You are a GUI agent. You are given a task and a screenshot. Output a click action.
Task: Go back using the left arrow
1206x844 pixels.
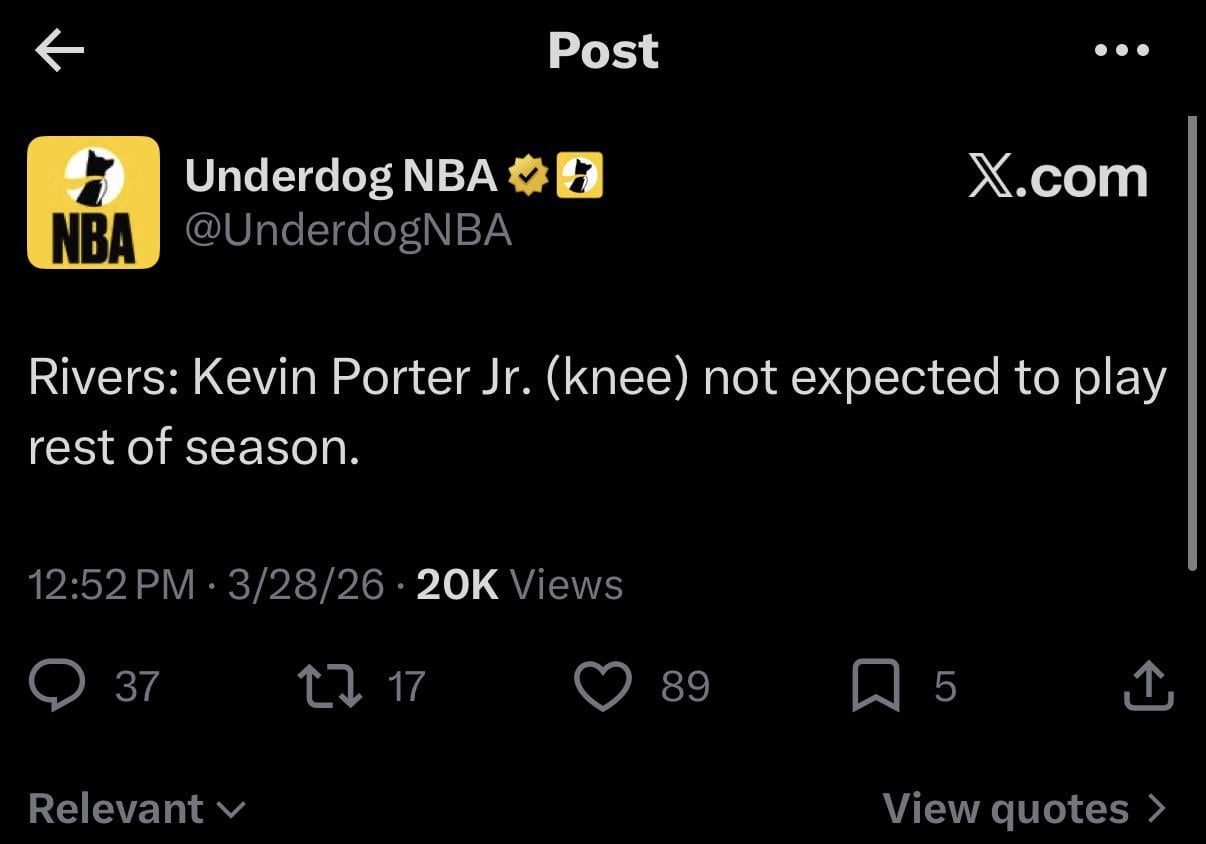click(x=59, y=52)
